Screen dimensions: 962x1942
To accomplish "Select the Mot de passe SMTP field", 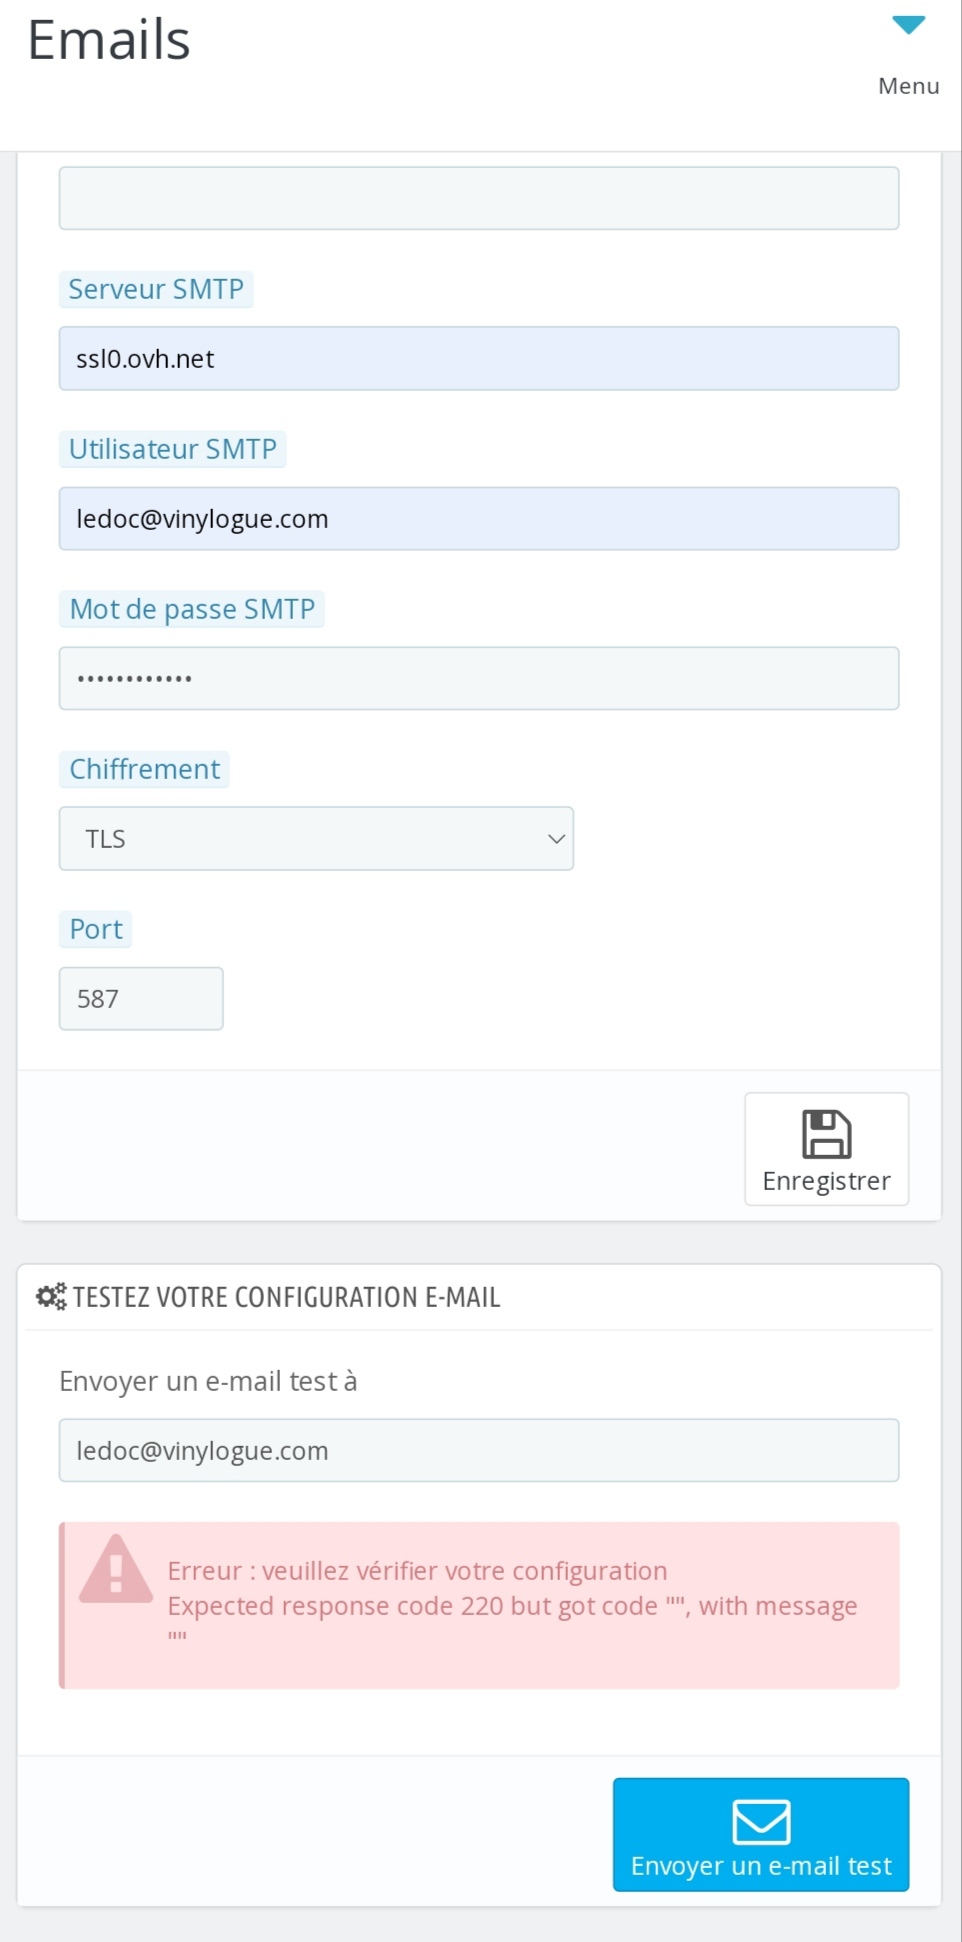I will 478,678.
